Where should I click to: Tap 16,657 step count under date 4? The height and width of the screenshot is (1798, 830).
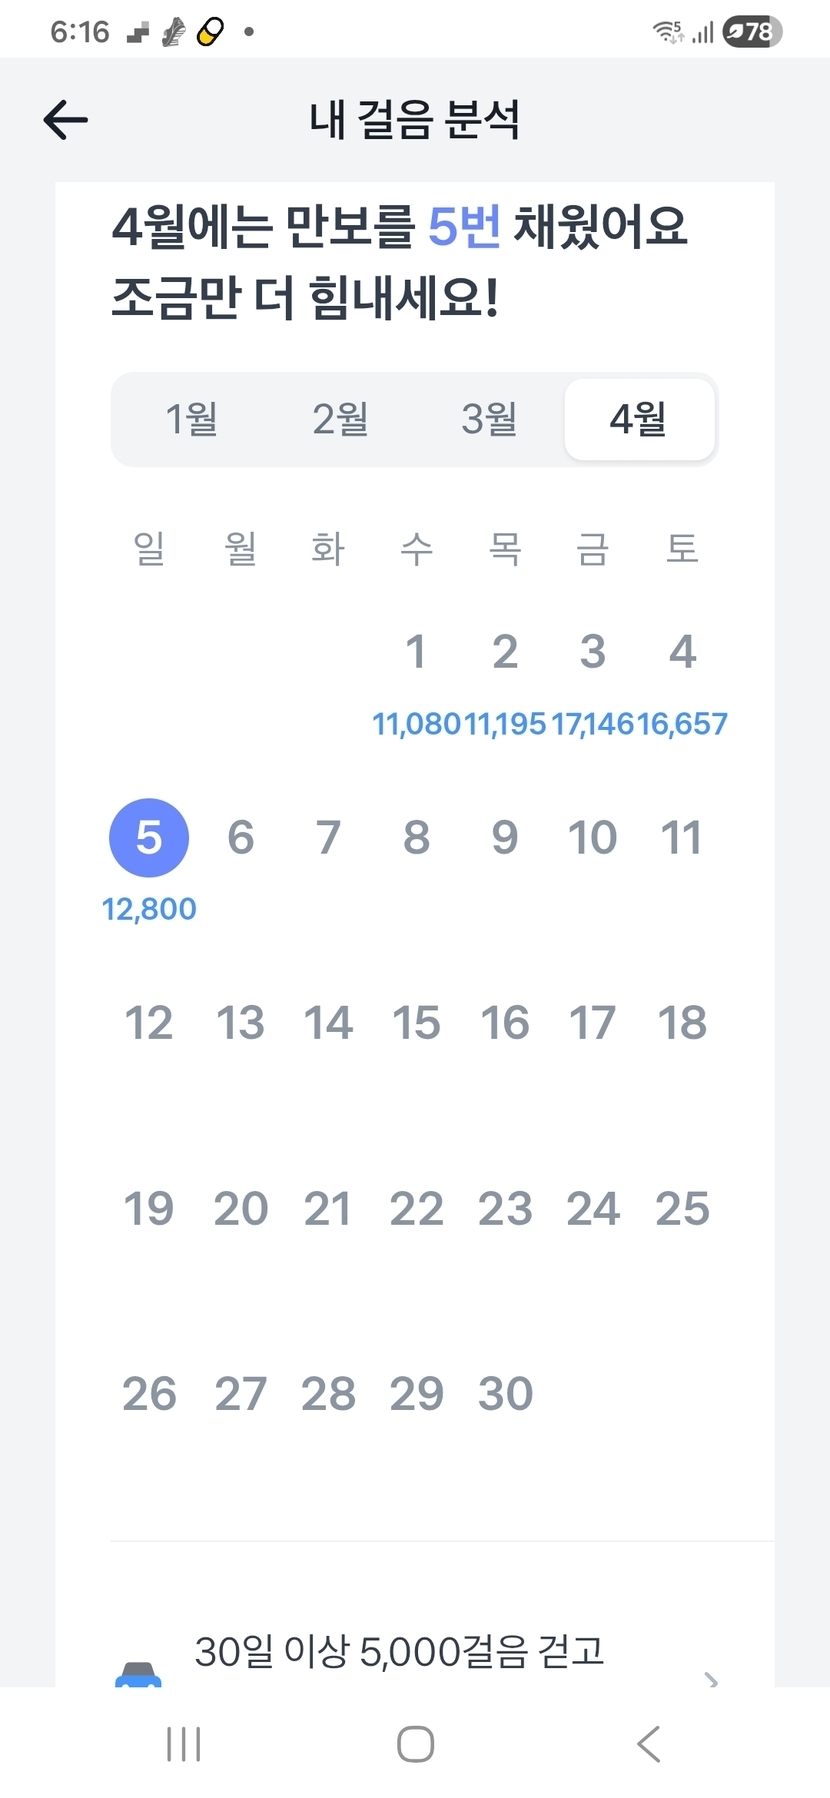coord(684,724)
